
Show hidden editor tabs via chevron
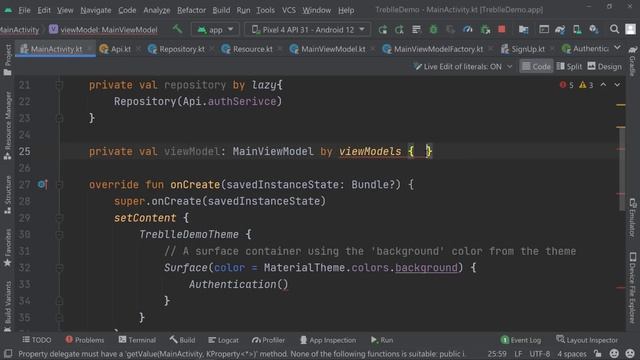coord(618,48)
